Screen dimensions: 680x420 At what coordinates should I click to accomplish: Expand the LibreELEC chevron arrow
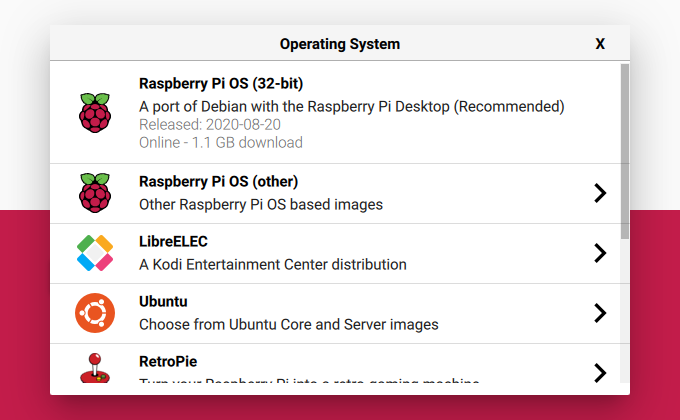[600, 253]
